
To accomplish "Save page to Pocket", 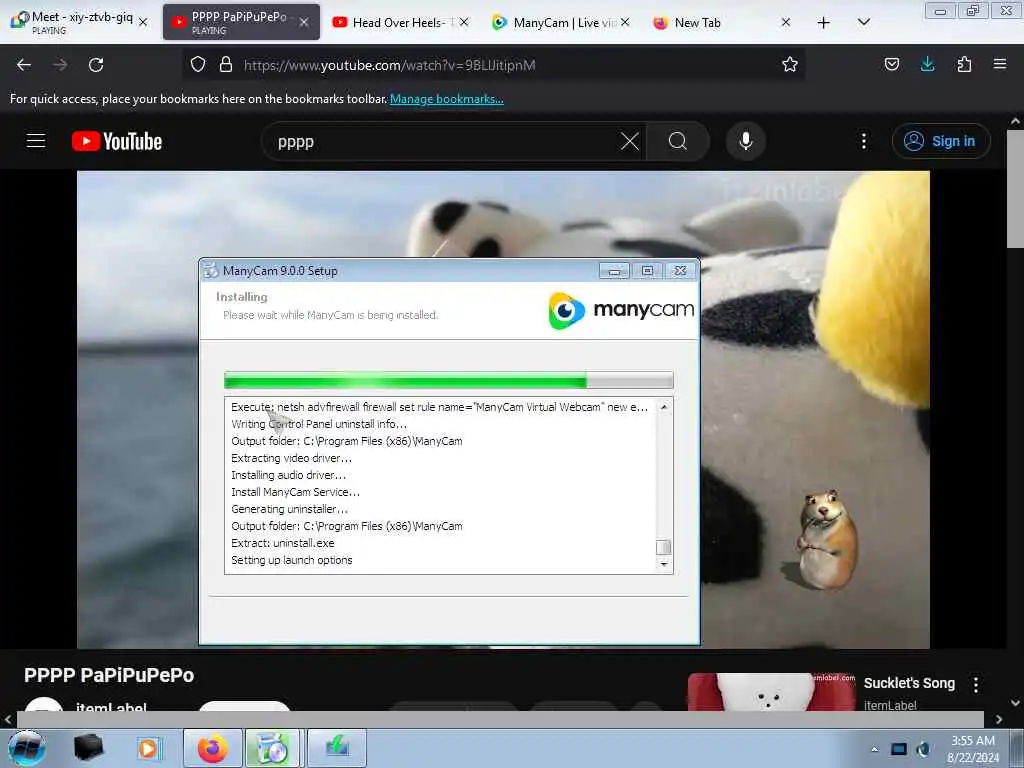I will 891,64.
